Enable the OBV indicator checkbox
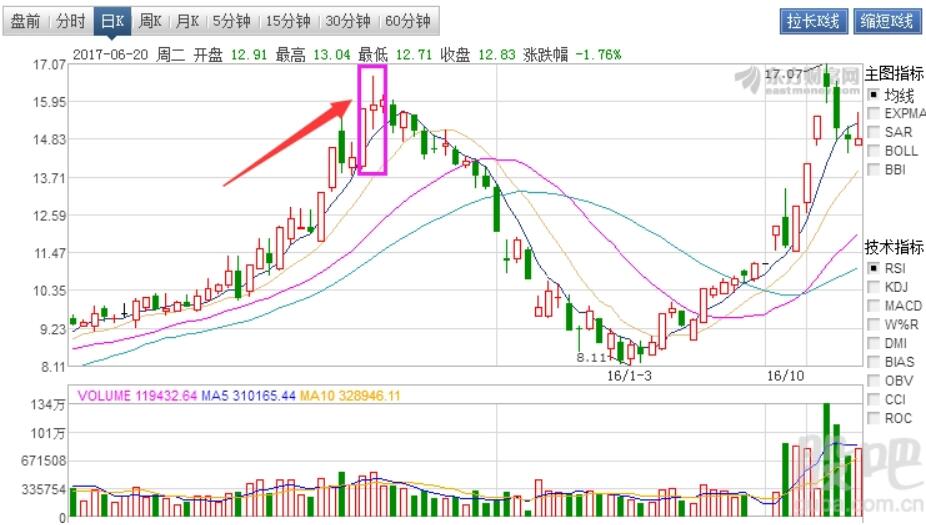Image resolution: width=926 pixels, height=525 pixels. [x=873, y=381]
